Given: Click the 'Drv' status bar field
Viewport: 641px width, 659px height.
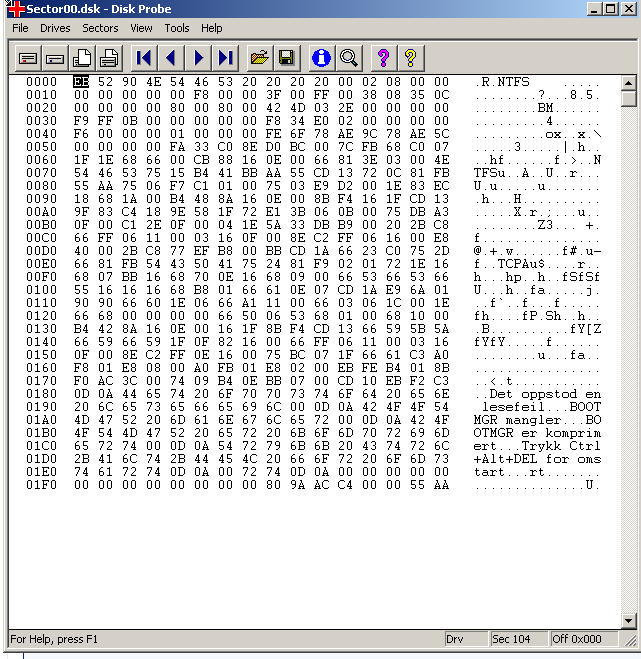Looking at the screenshot, I should [465, 639].
